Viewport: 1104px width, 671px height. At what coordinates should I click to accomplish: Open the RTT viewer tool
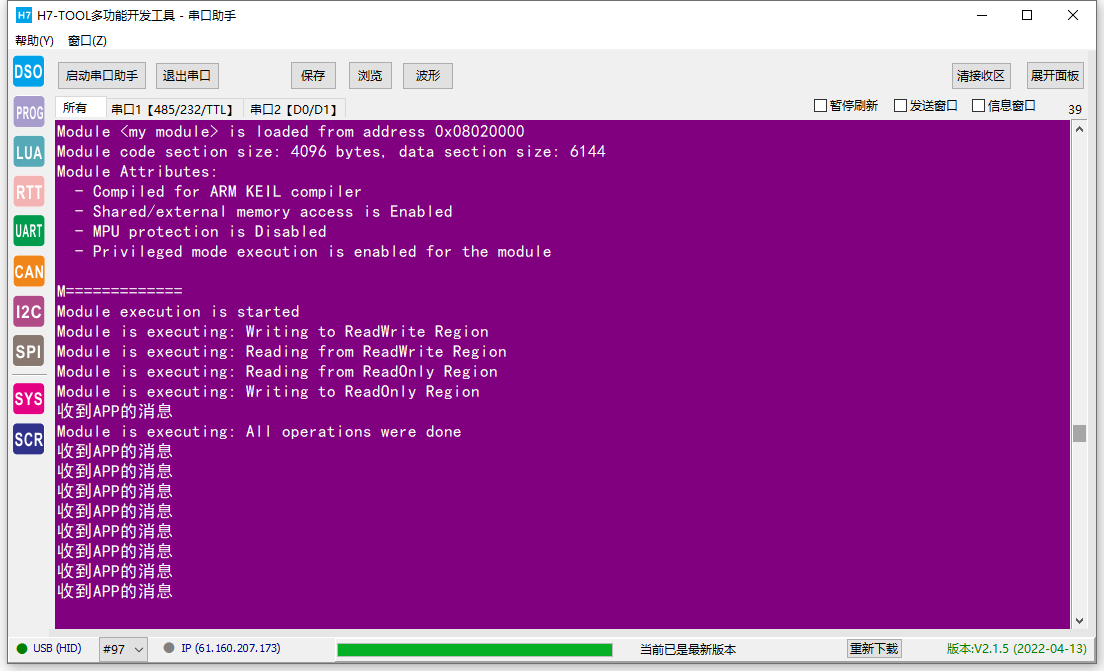pos(29,192)
